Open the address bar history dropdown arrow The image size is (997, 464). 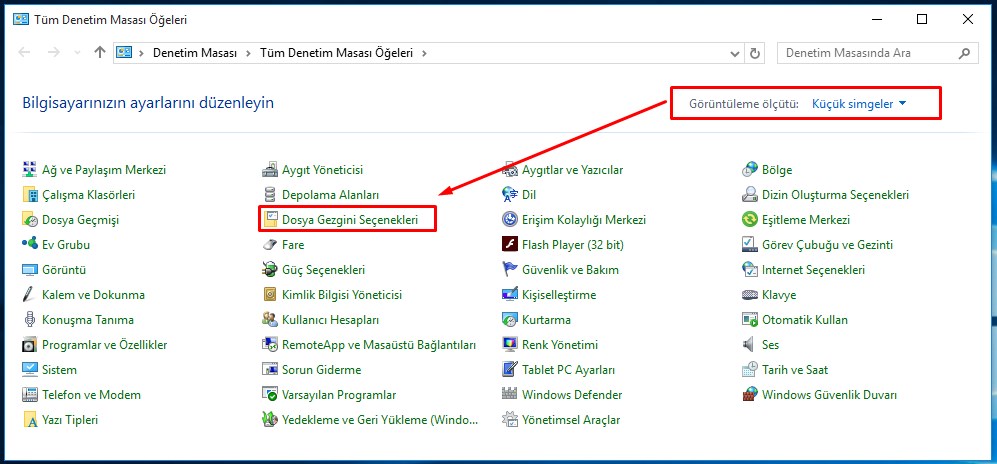(734, 53)
